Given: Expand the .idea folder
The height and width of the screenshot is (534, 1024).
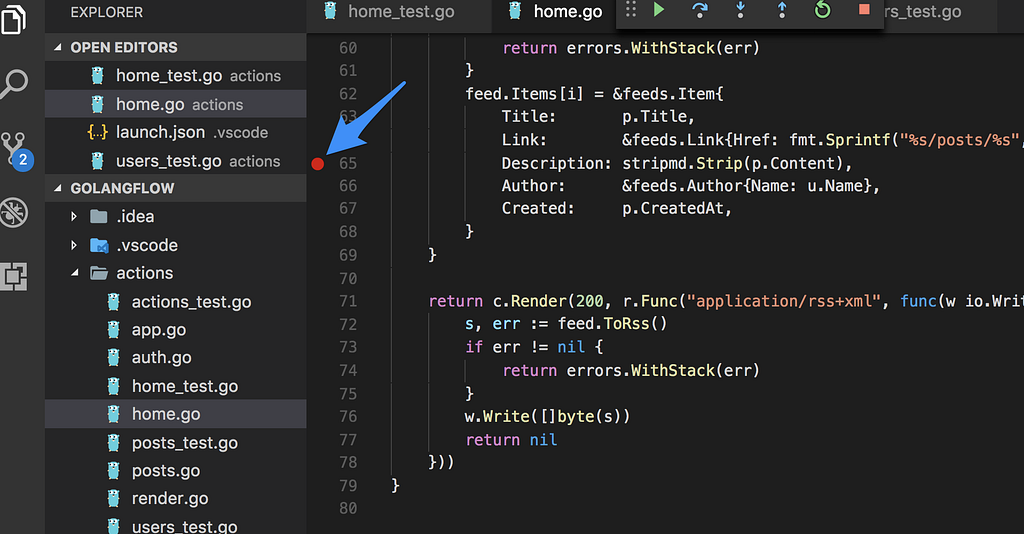Looking at the screenshot, I should click(74, 216).
